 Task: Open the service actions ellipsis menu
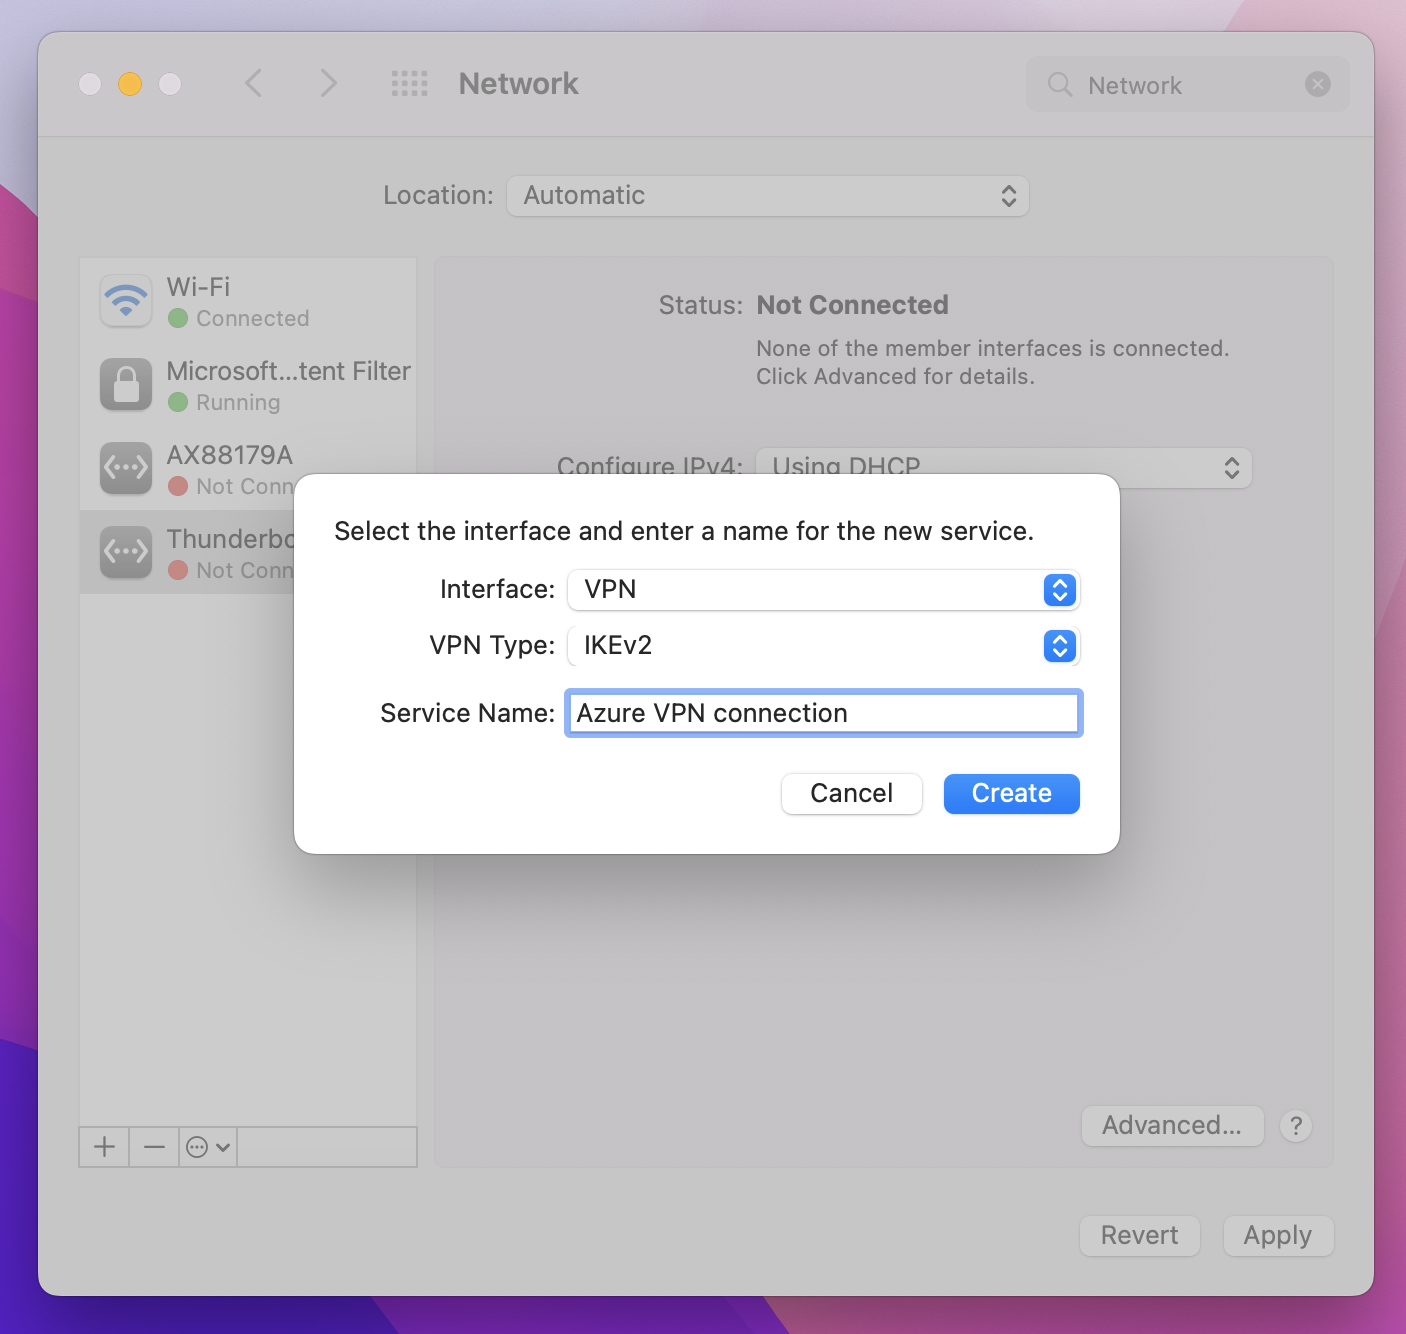click(207, 1146)
